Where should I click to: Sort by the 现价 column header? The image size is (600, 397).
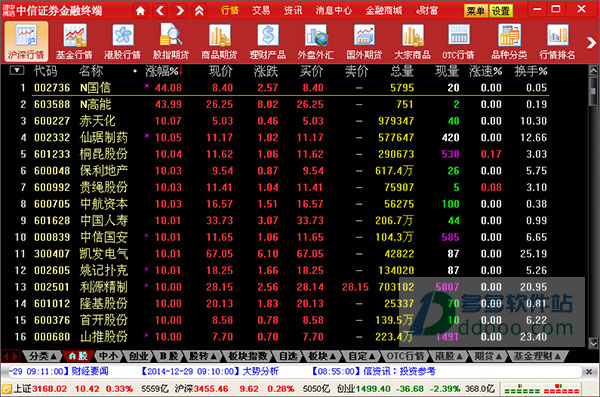(x=220, y=71)
